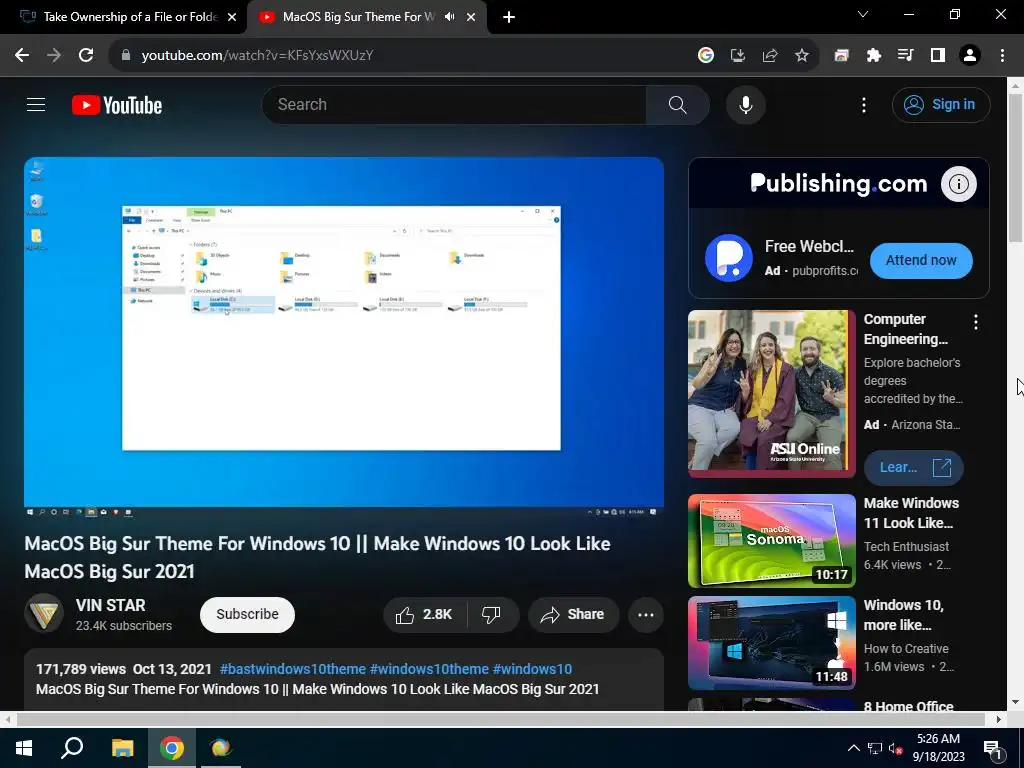Click the share page icon in address bar
This screenshot has height=768, width=1024.
coord(769,56)
